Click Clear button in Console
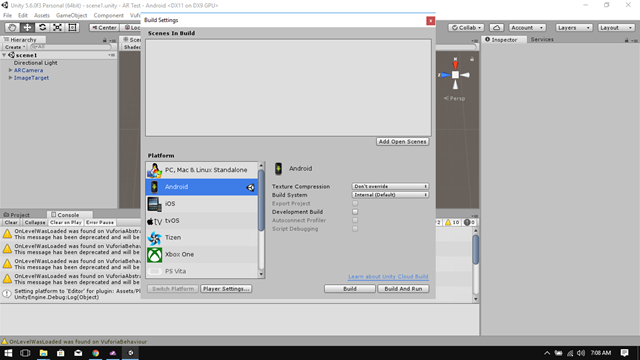 pyautogui.click(x=11, y=222)
